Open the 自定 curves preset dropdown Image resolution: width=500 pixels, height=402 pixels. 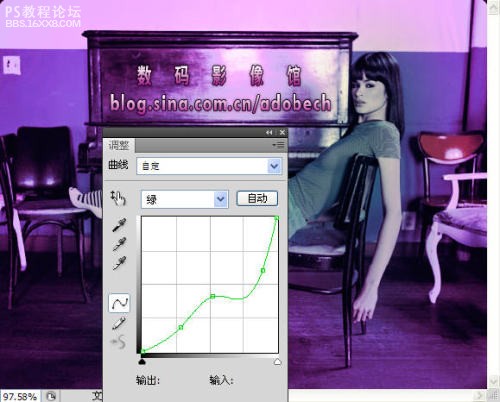pos(209,166)
